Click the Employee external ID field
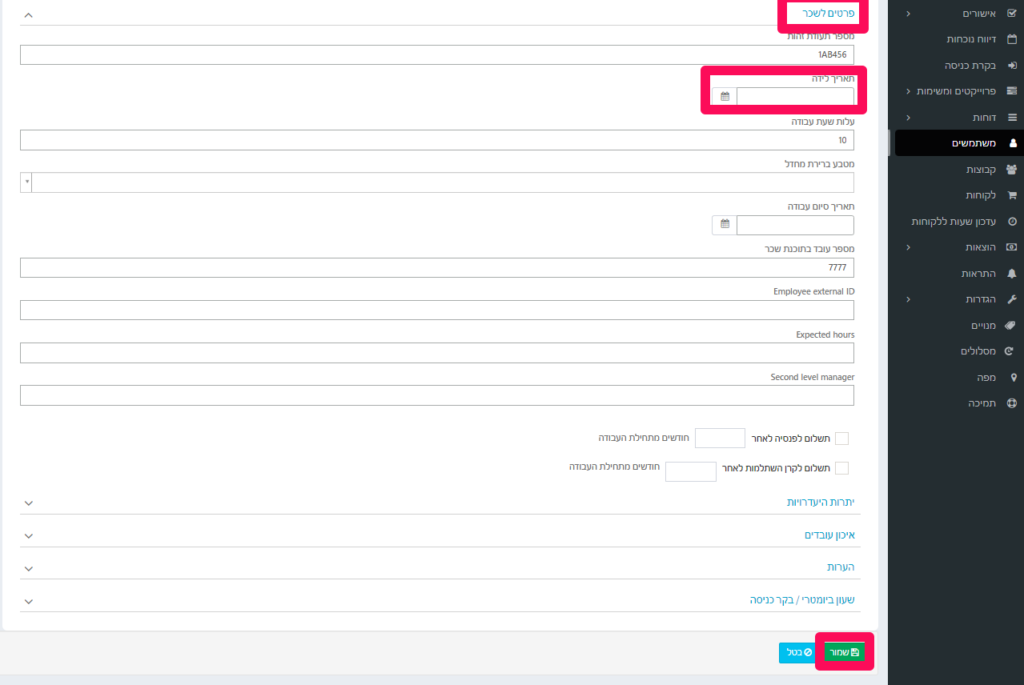The width and height of the screenshot is (1024, 685). tap(437, 310)
